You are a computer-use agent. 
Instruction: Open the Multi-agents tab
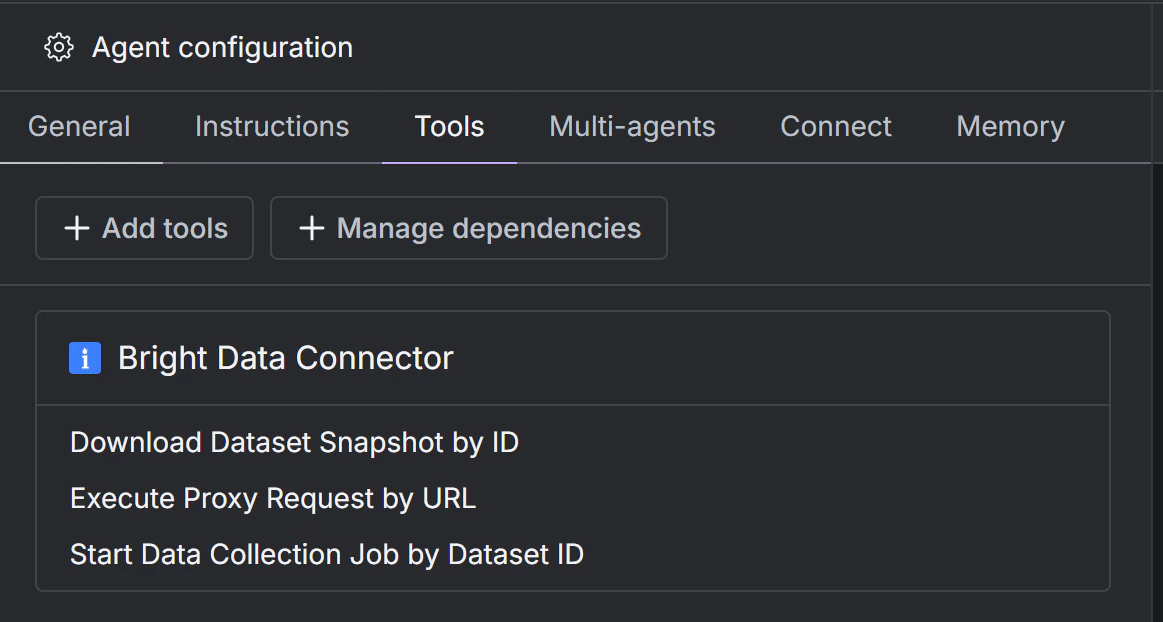631,126
